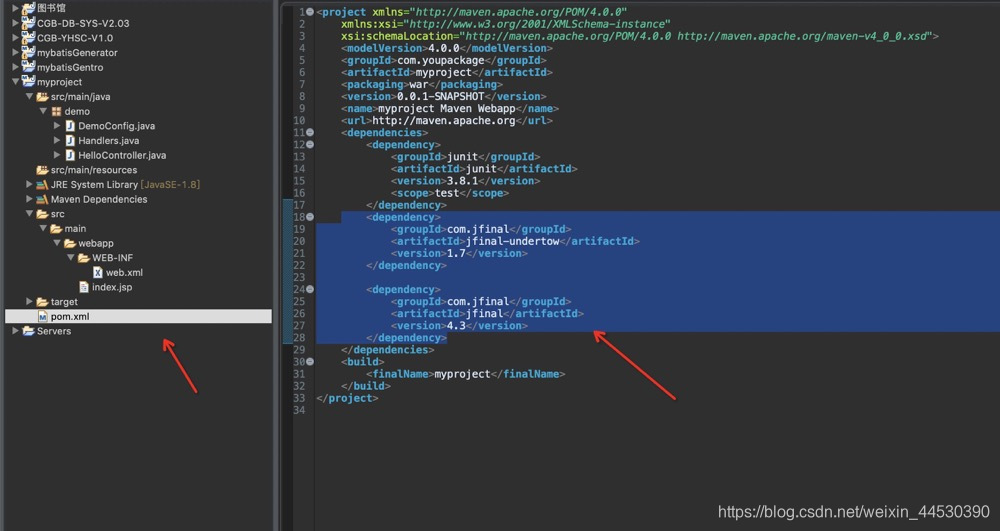Click the packaging value war
This screenshot has height=531, width=1000.
click(x=418, y=84)
